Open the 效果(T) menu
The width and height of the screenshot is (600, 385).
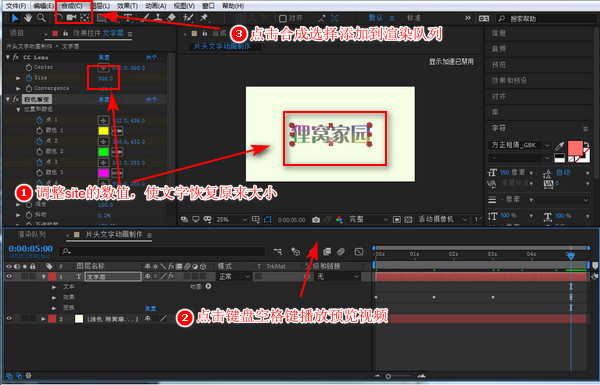tap(127, 6)
